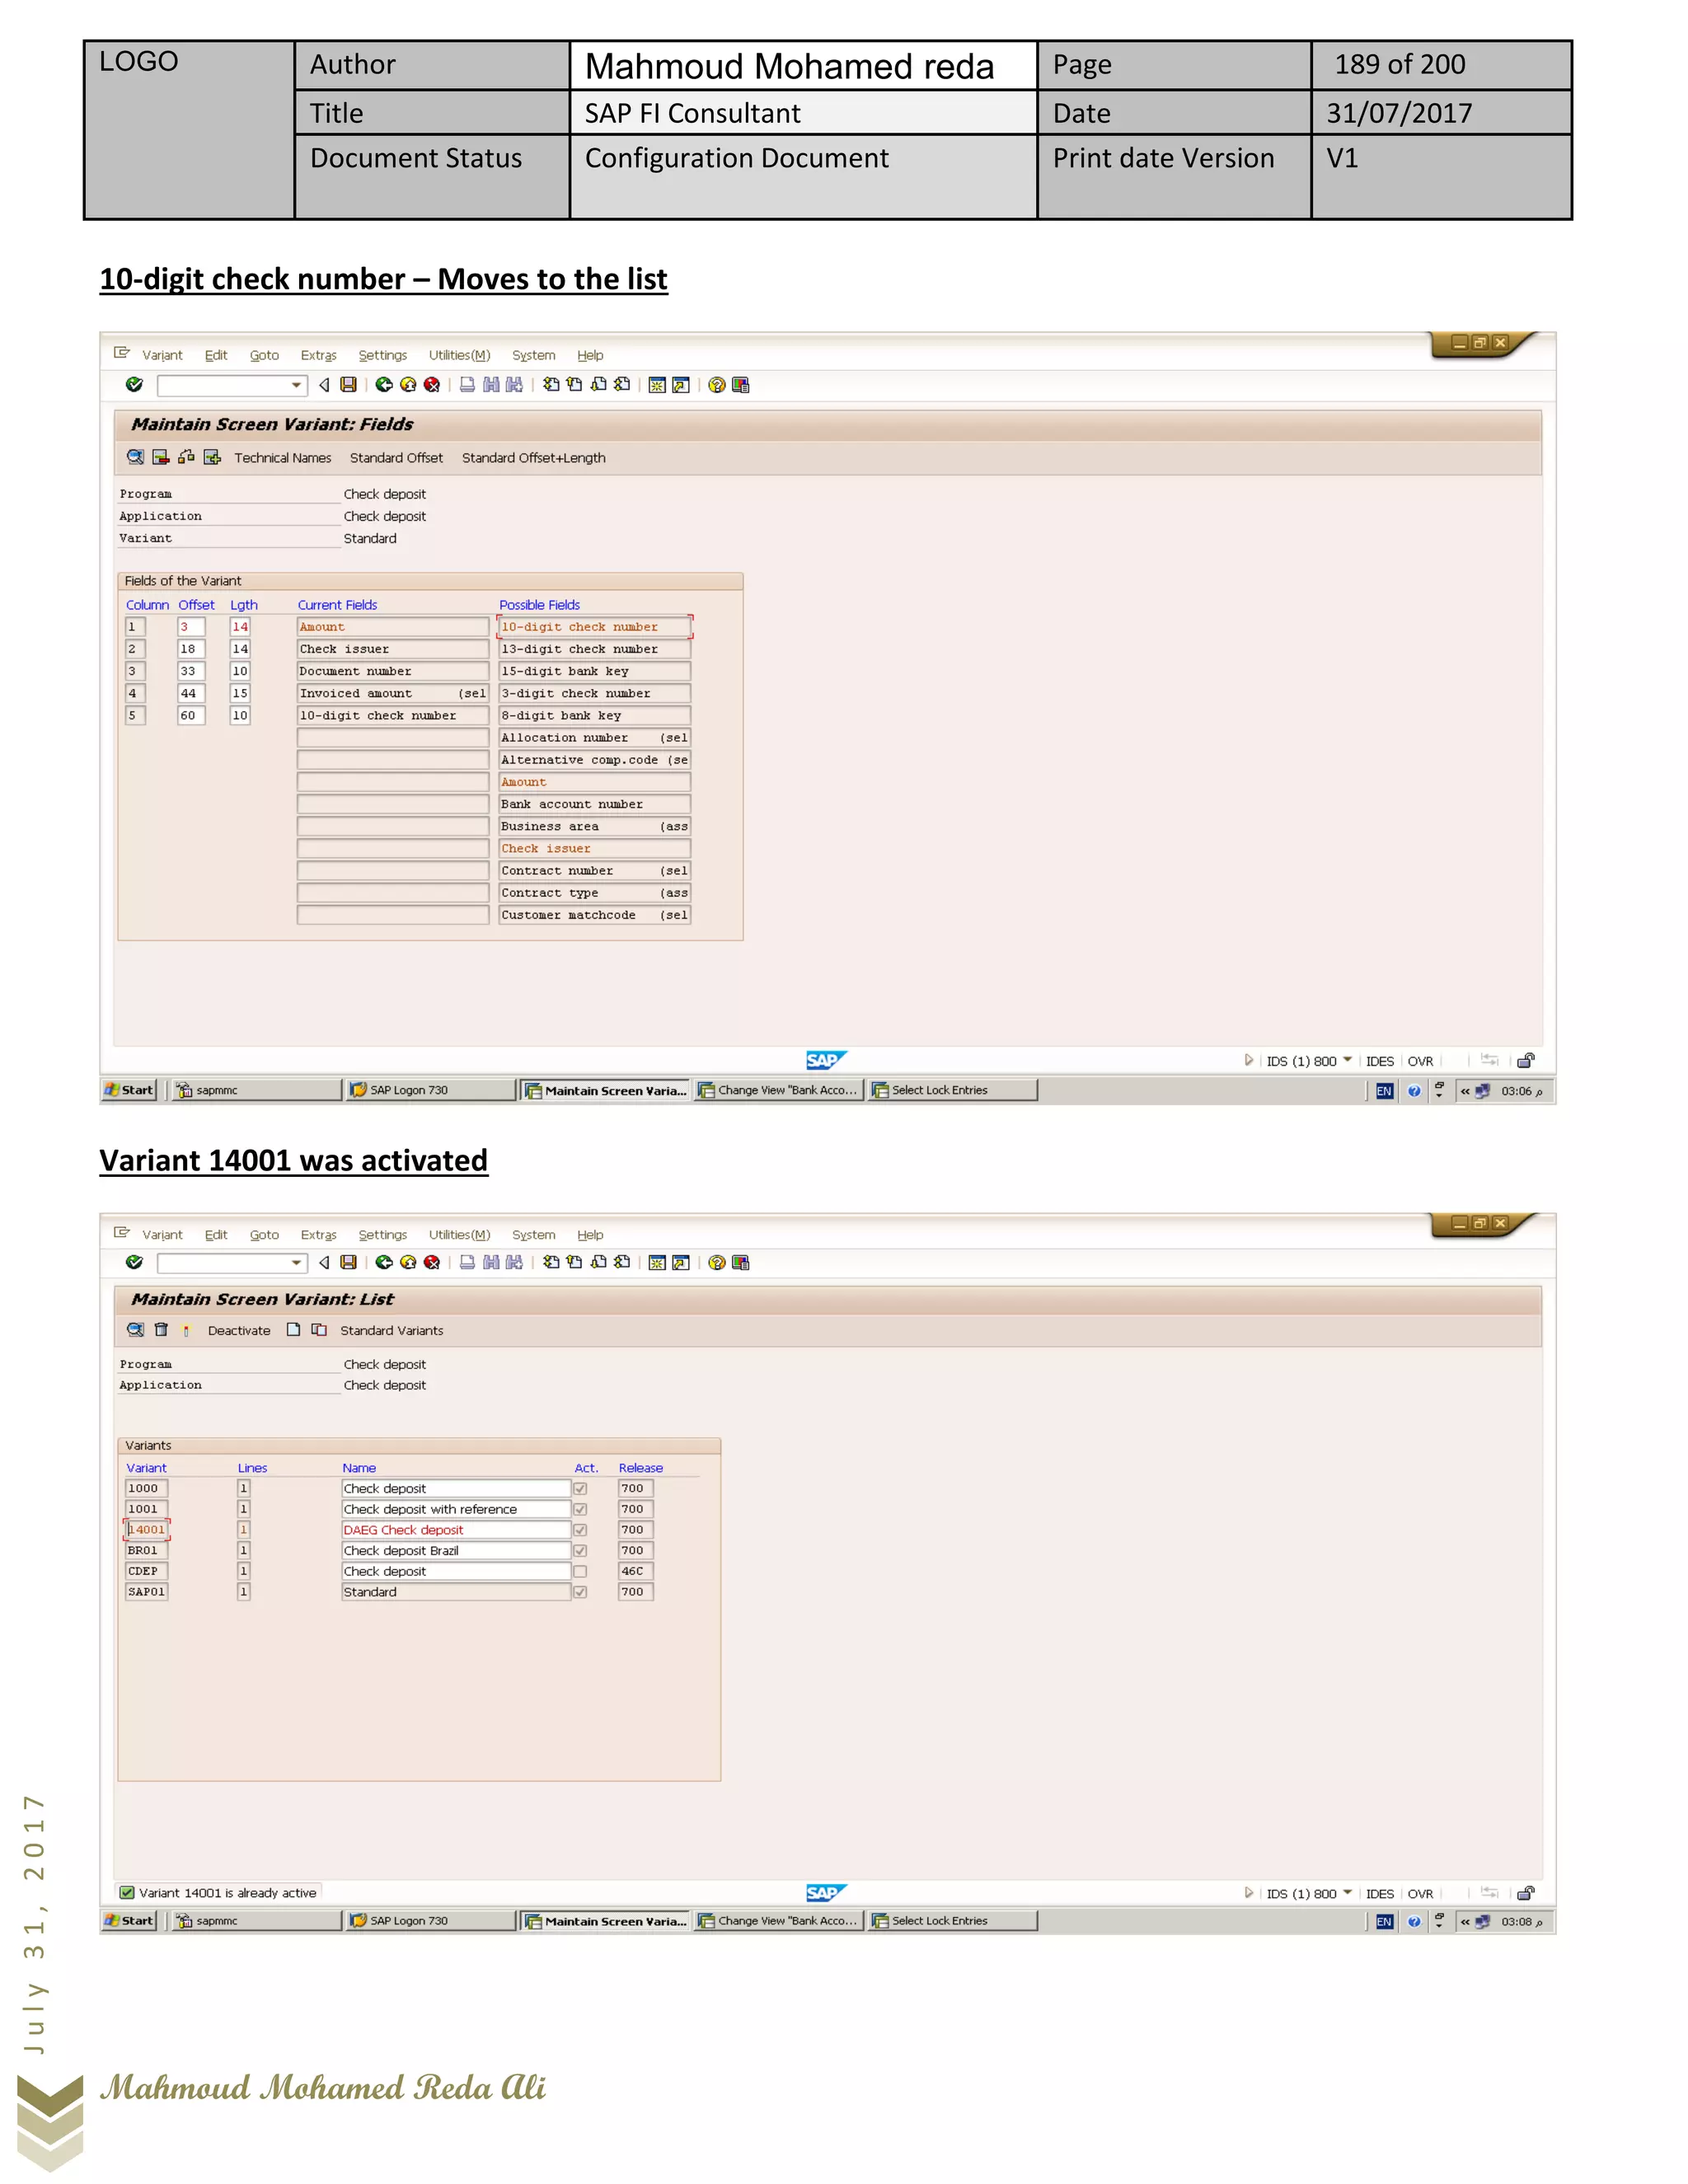Click Generate Shortcut icon in Fields screen toolbar
The width and height of the screenshot is (1688, 2184).
(681, 385)
